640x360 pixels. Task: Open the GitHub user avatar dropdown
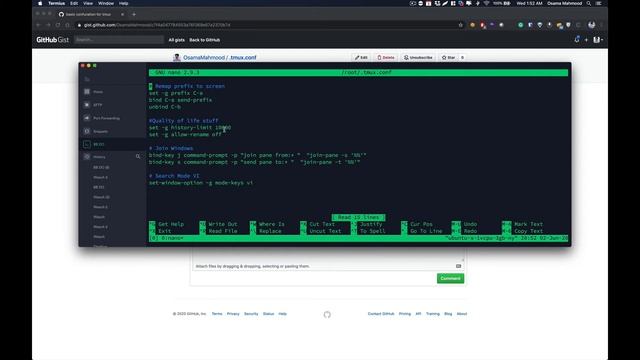598,40
